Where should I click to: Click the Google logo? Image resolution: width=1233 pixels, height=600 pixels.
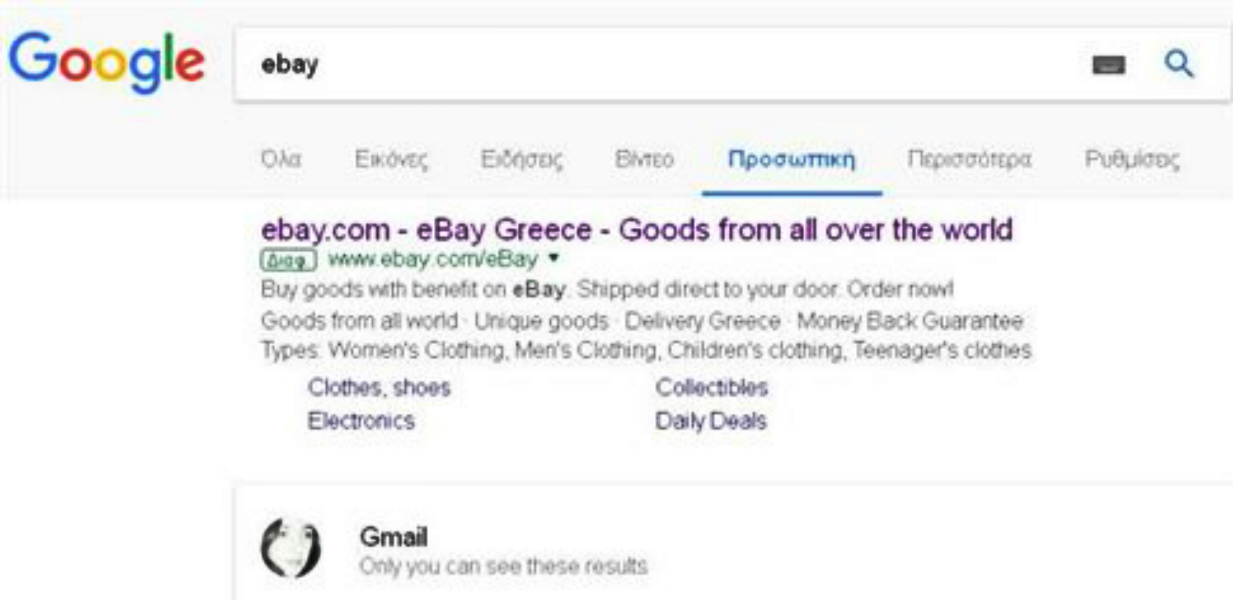(x=106, y=63)
